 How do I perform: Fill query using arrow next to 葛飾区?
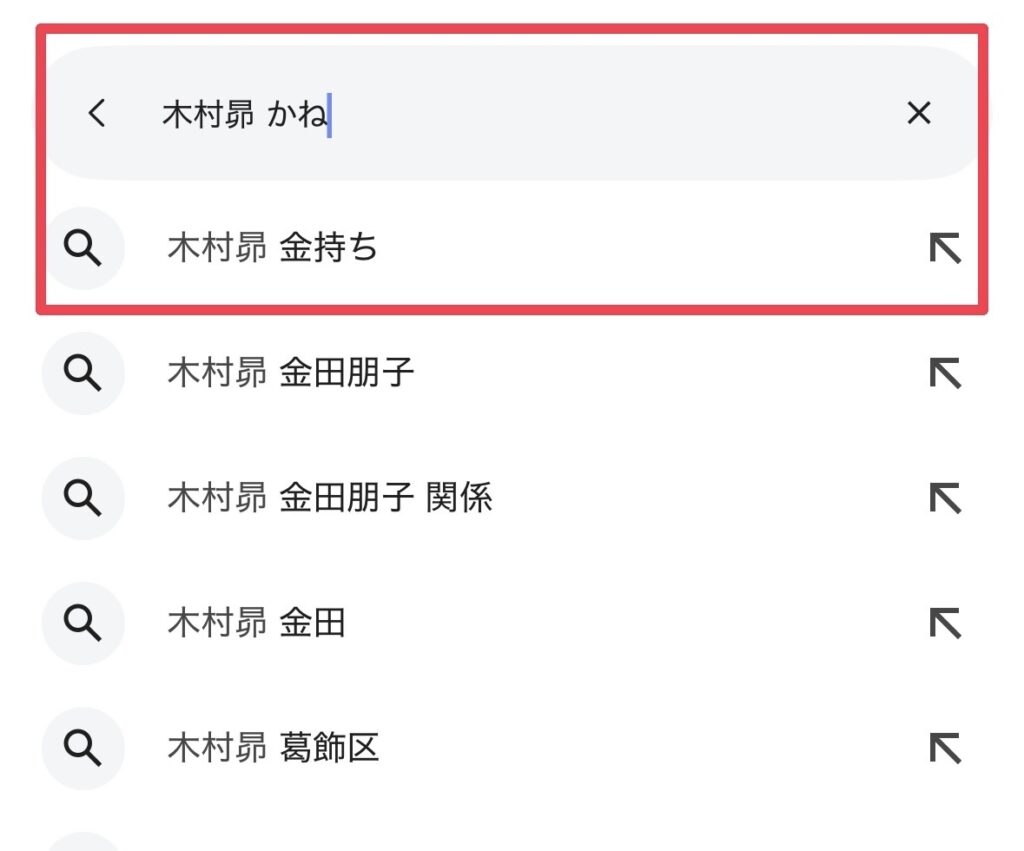[x=945, y=748]
